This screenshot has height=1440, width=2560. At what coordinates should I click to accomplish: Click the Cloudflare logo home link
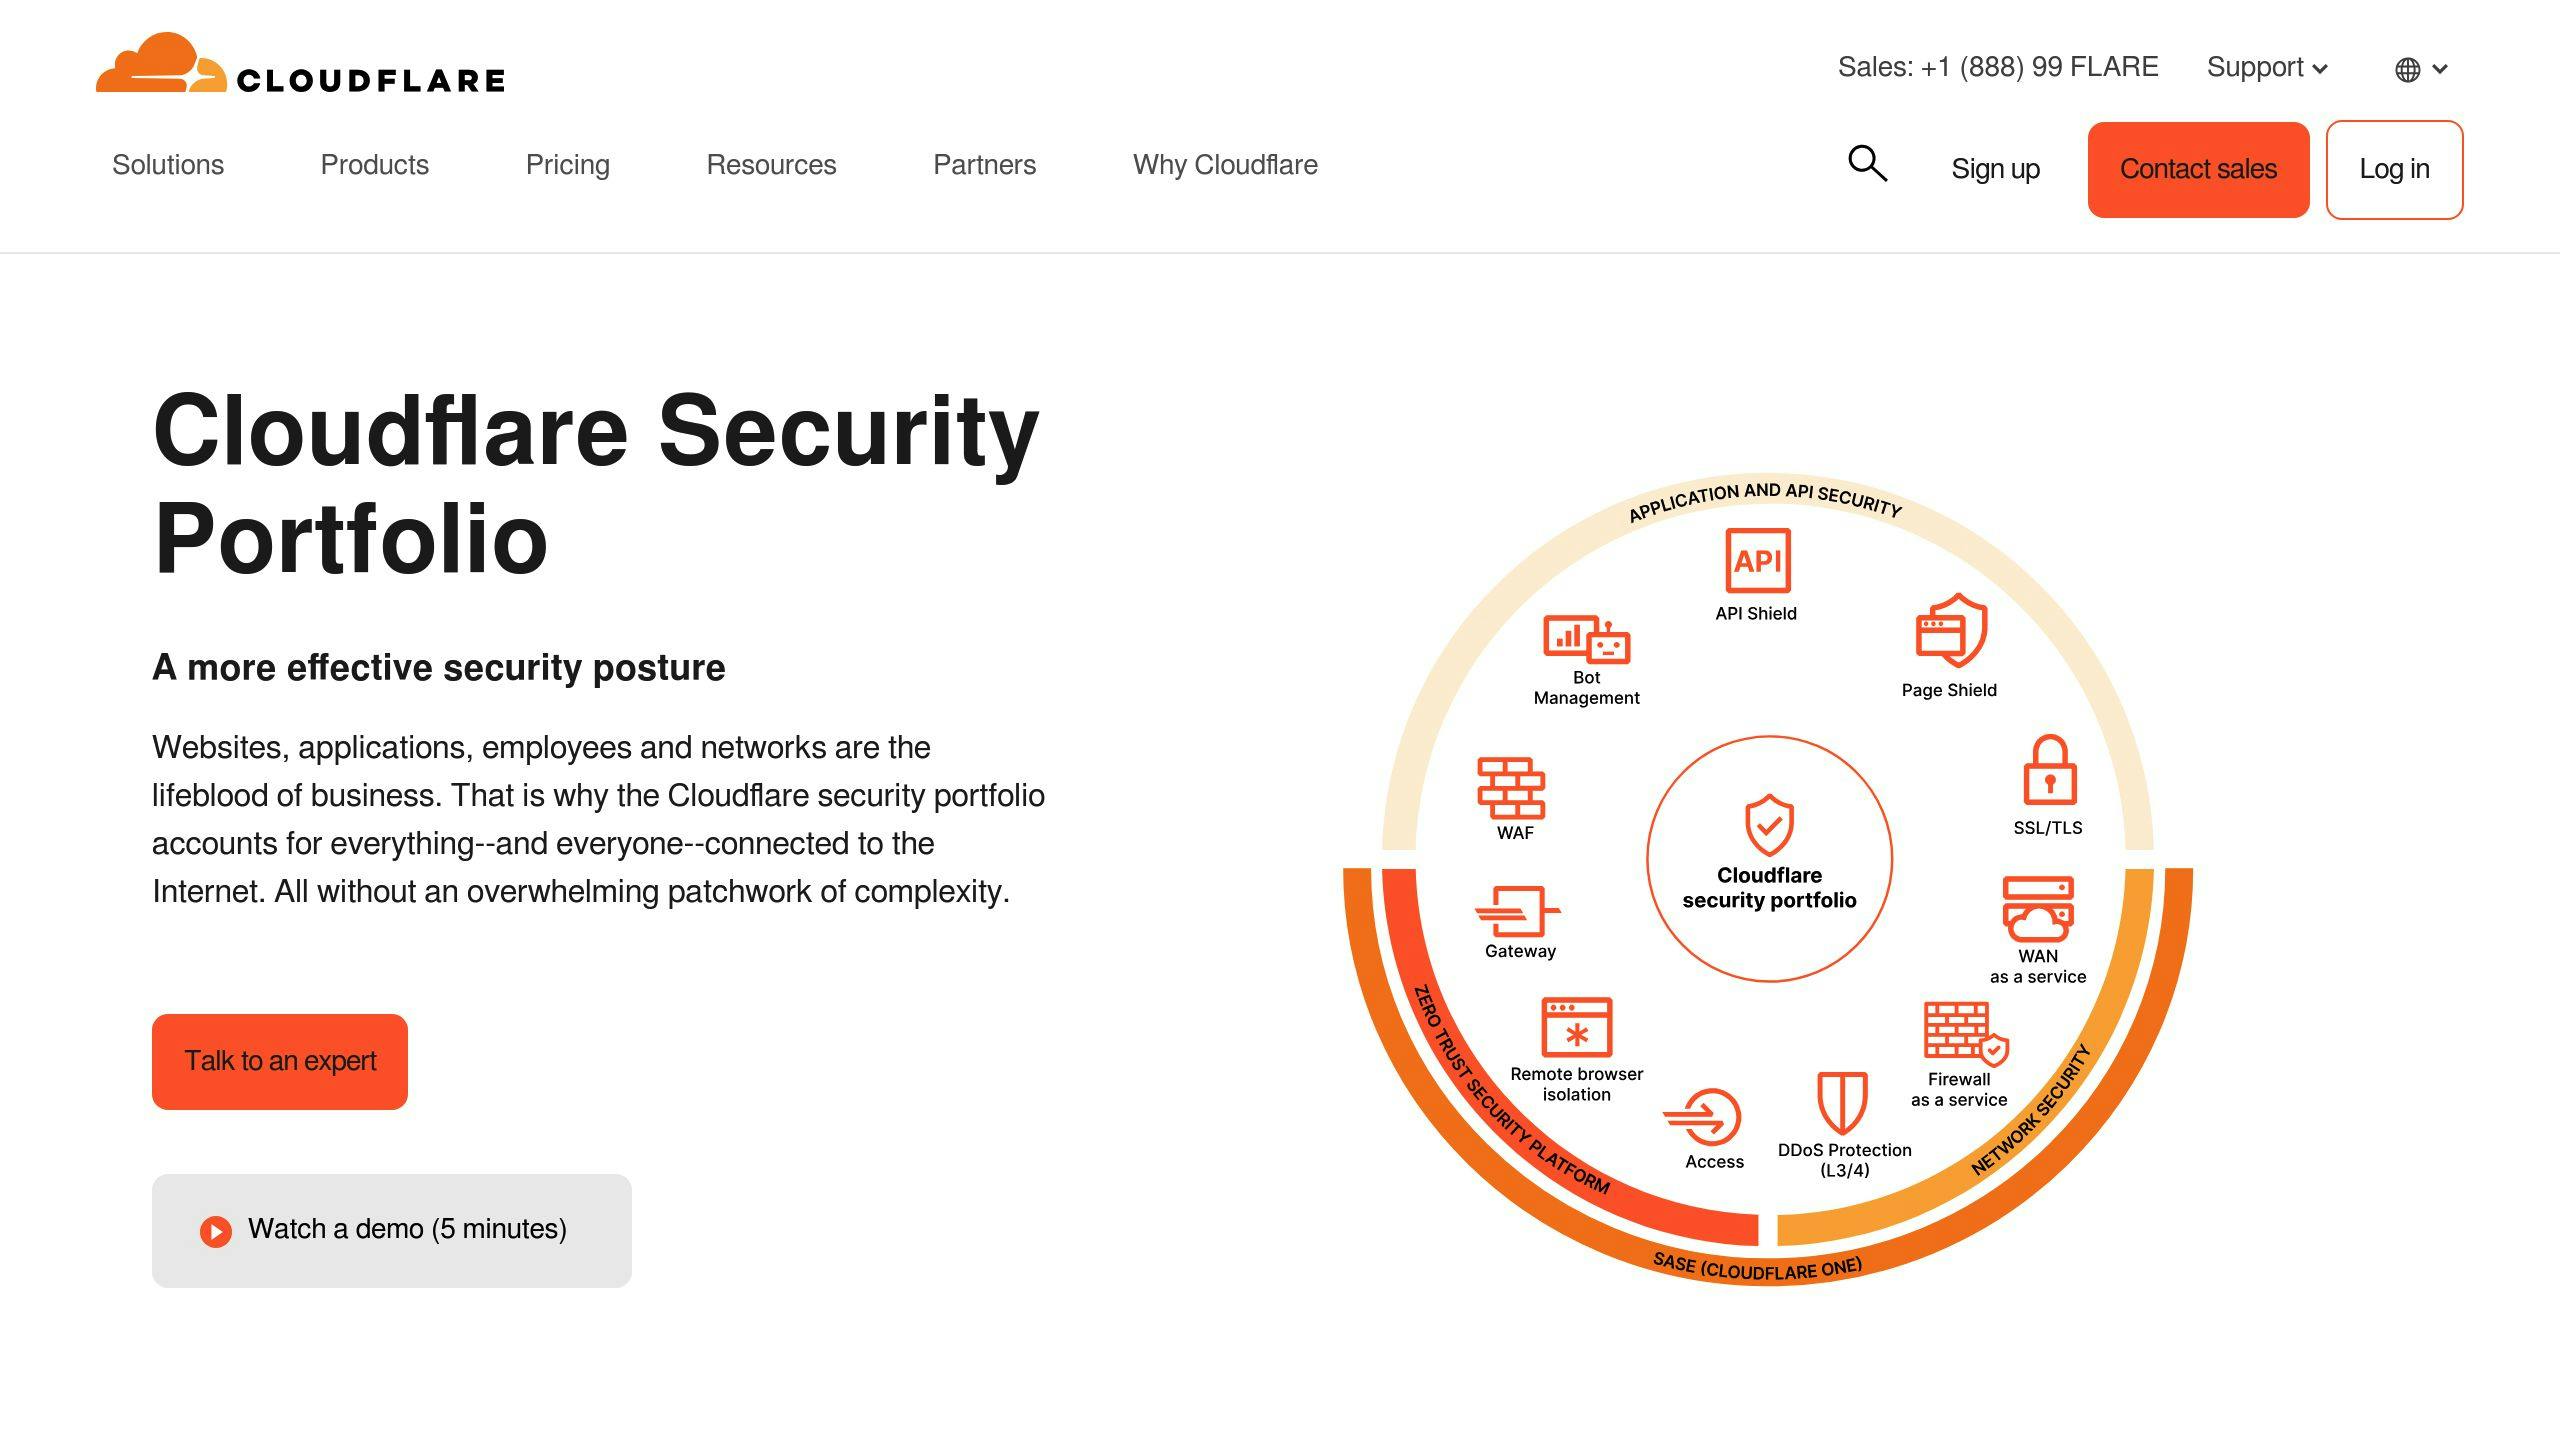tap(301, 67)
